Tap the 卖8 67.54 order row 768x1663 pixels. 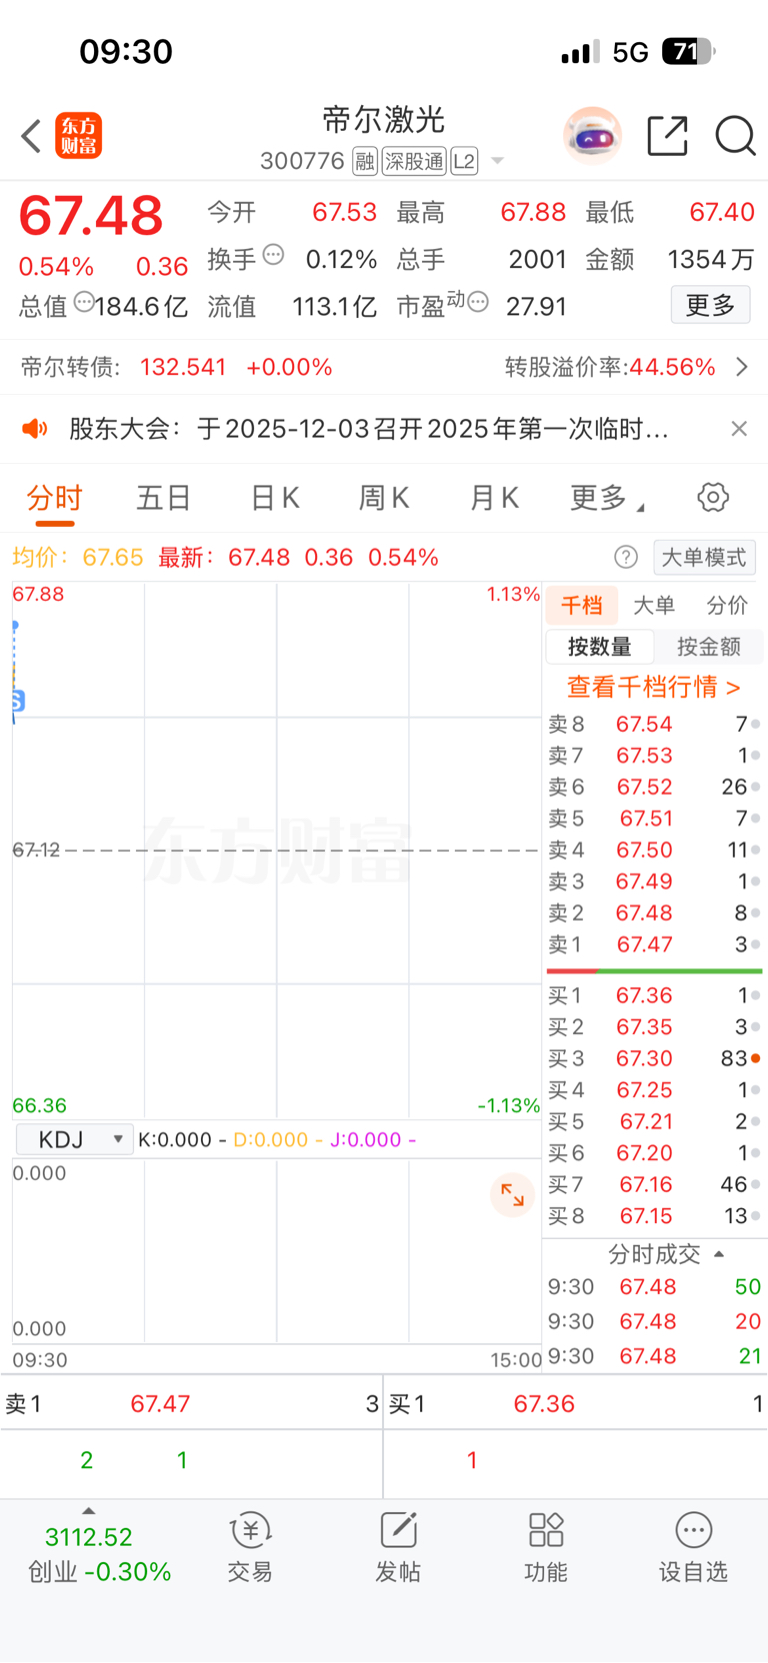[654, 724]
